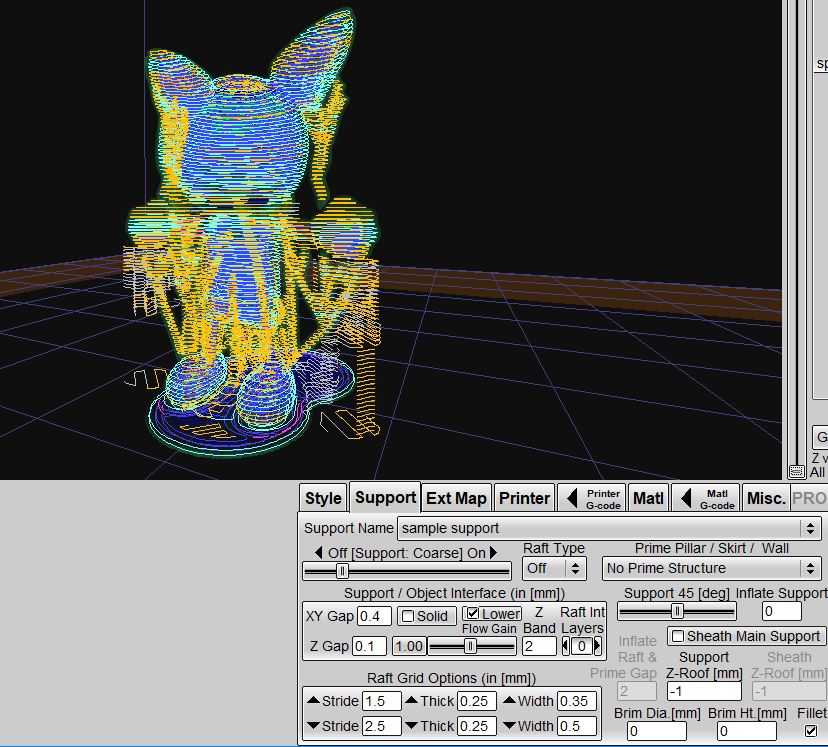Click the left arrow on the Matl G-code tab
This screenshot has height=747, width=828.
pyautogui.click(x=686, y=498)
